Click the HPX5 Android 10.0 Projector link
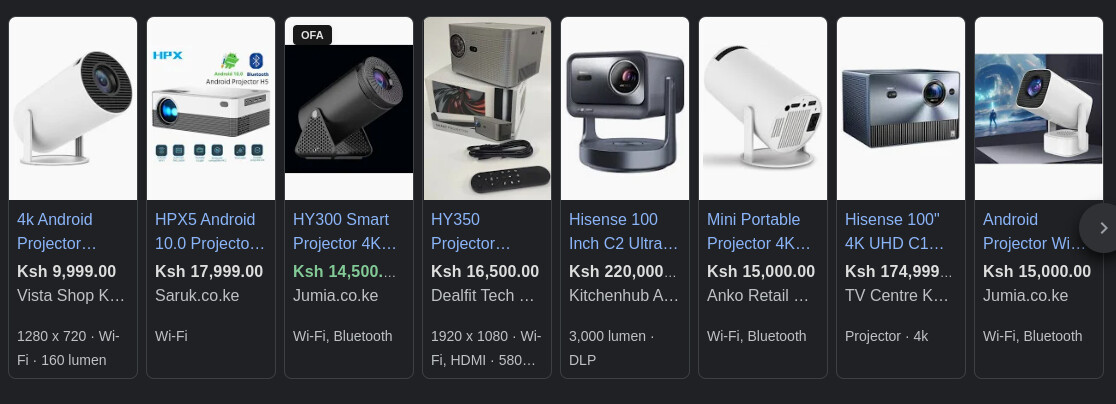The height and width of the screenshot is (404, 1116). point(210,231)
